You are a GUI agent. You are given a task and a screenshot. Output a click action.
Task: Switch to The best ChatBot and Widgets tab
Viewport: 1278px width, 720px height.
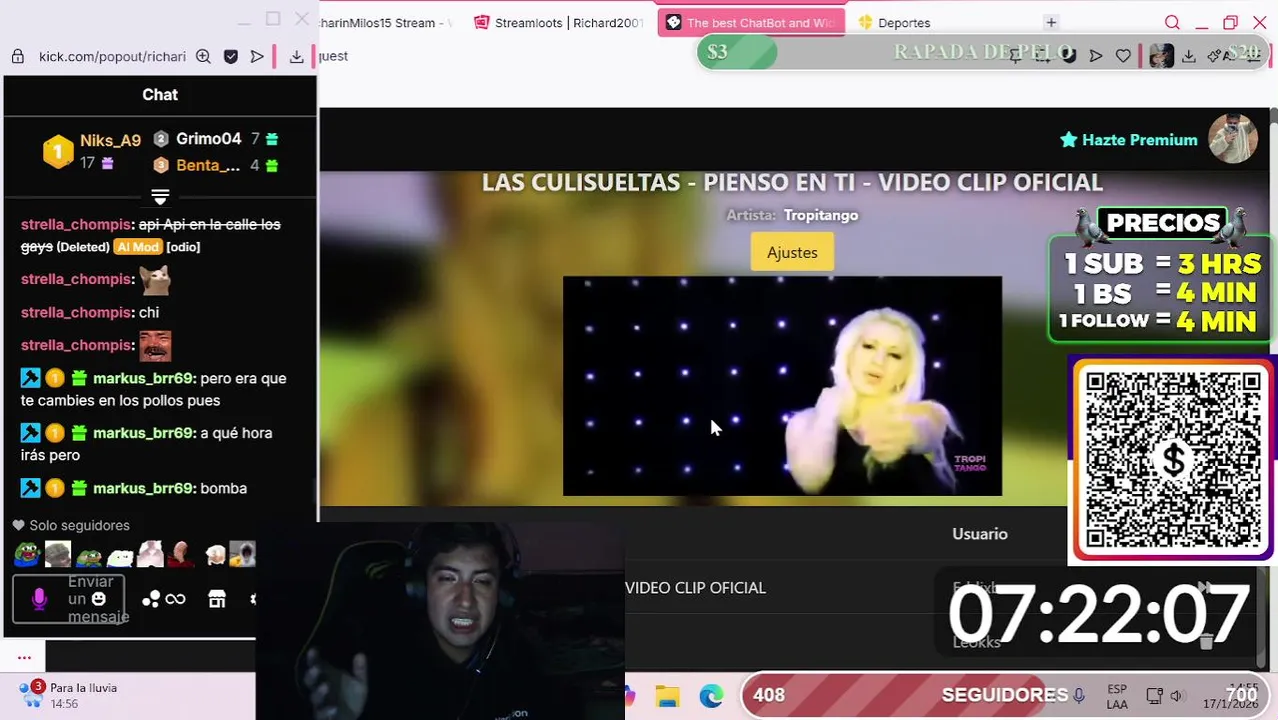point(751,22)
